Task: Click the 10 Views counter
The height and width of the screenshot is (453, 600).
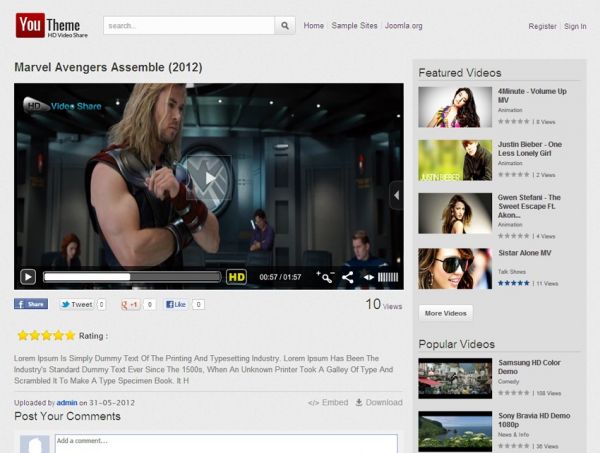Action: pos(383,305)
